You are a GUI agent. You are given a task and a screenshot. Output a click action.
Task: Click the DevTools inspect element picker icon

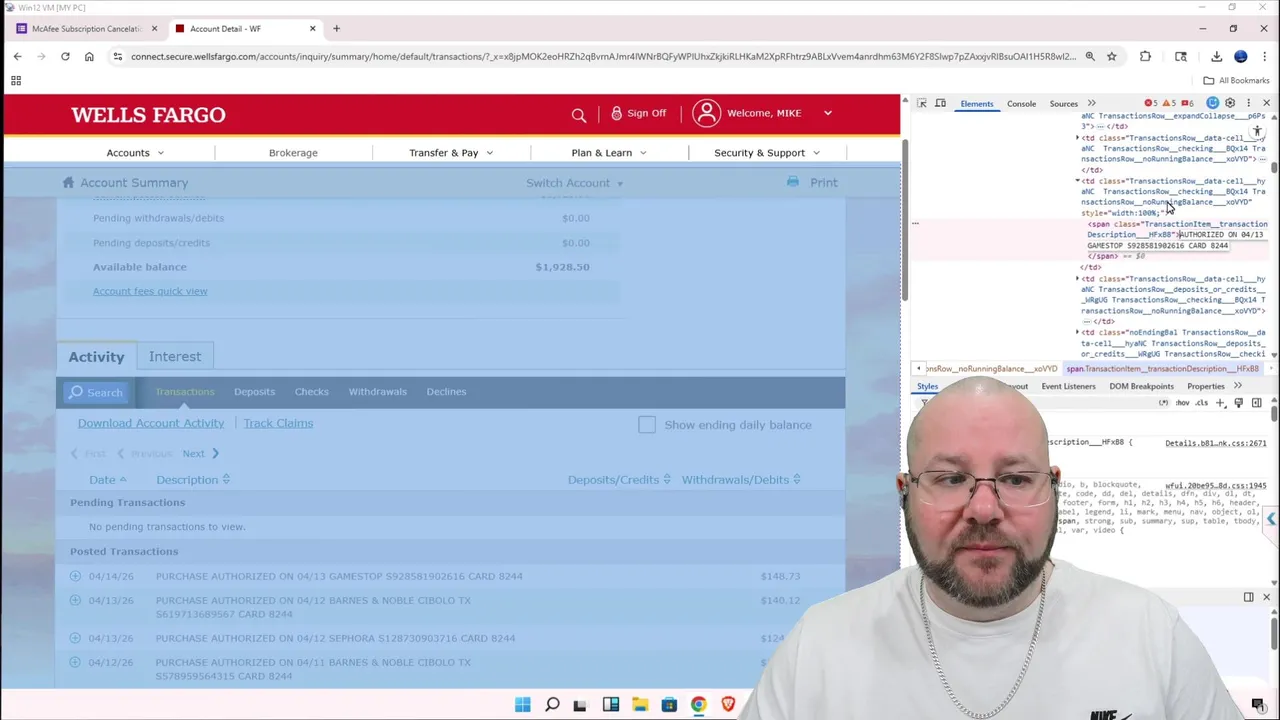[922, 103]
